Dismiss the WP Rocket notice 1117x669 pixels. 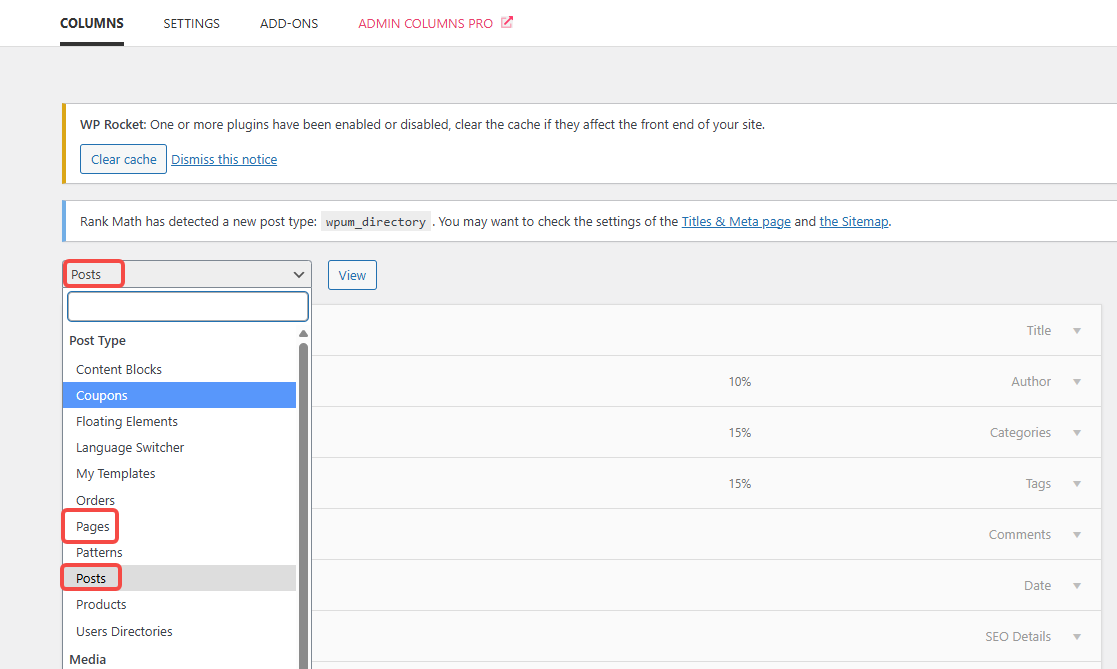pyautogui.click(x=224, y=159)
